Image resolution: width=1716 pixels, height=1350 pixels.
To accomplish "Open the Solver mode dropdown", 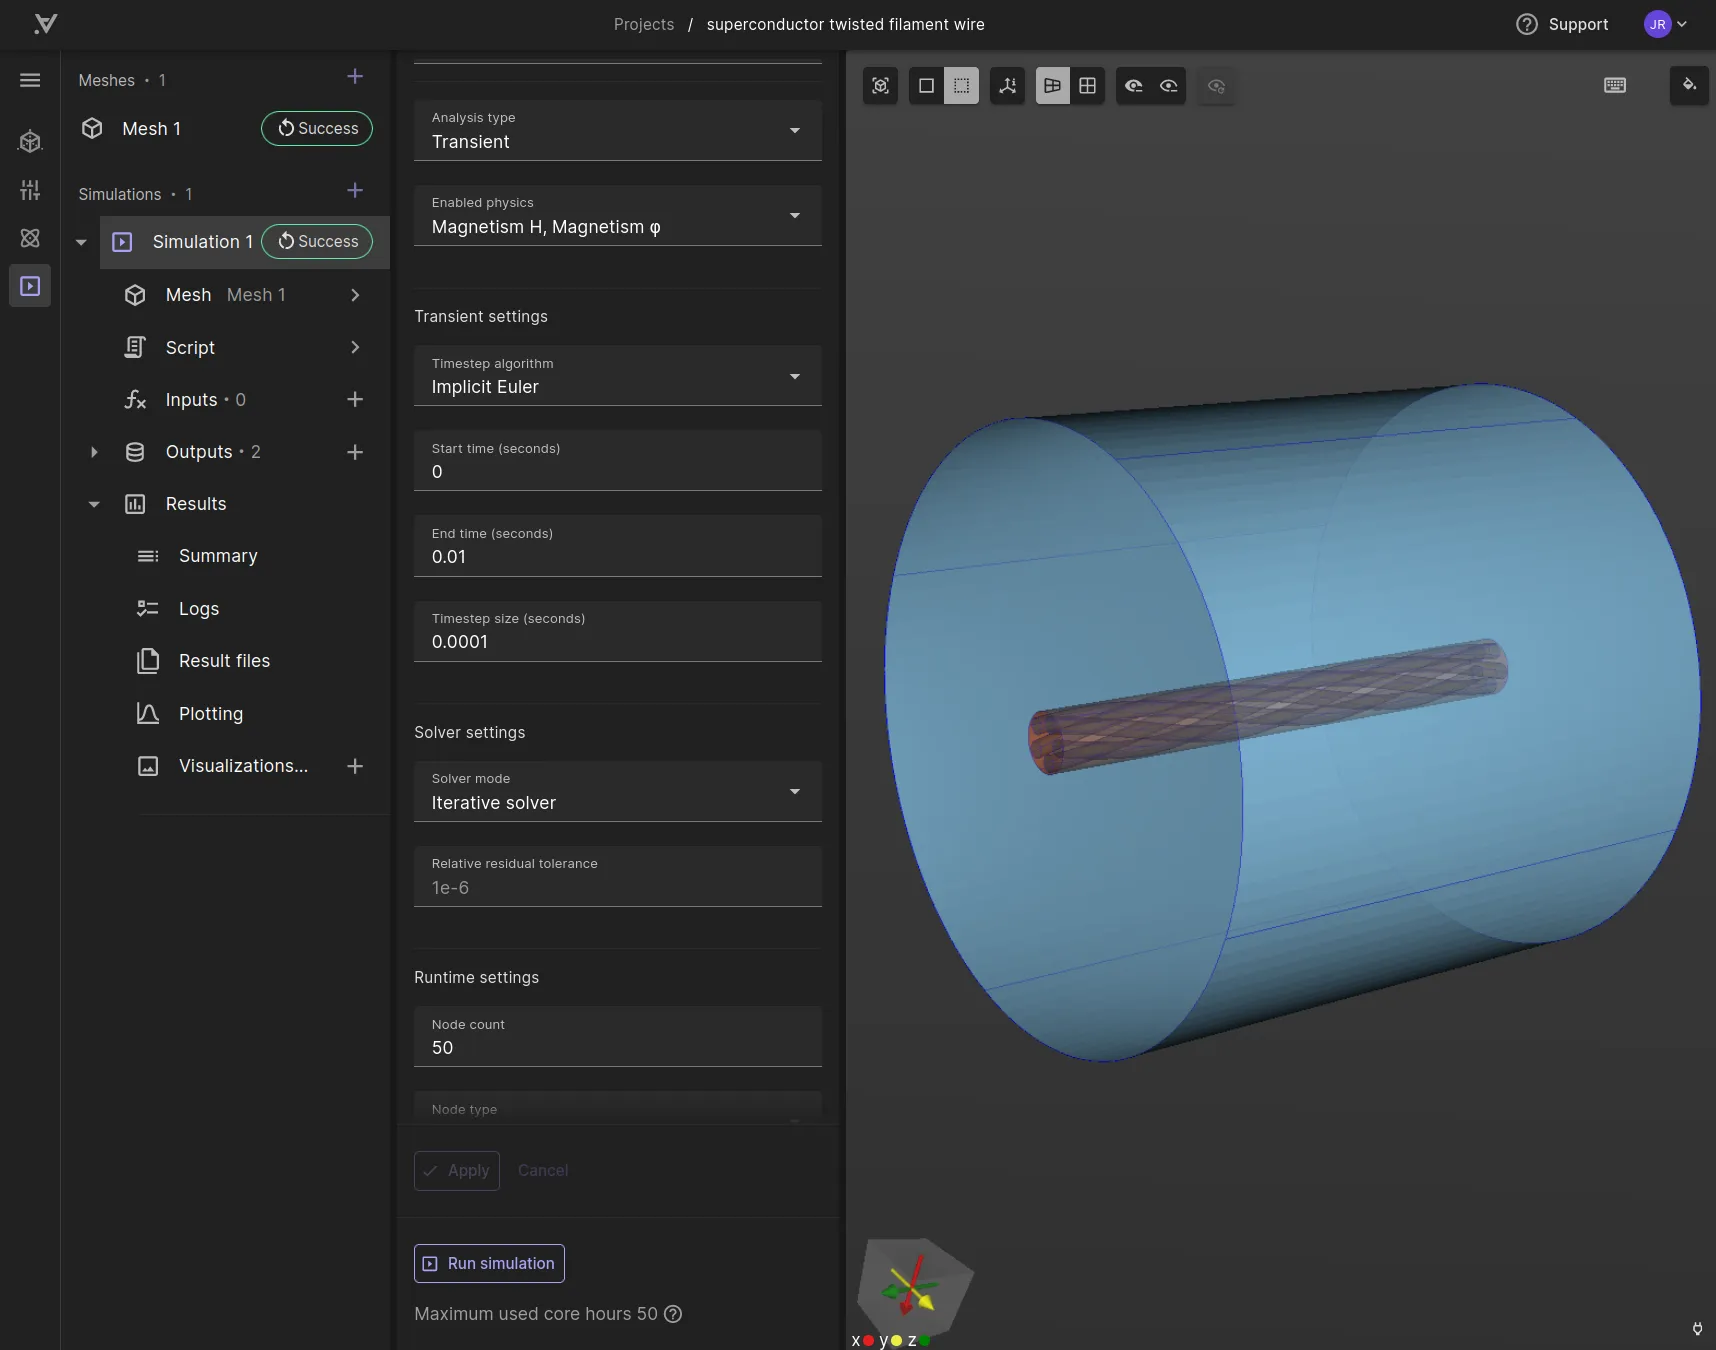I will click(618, 792).
